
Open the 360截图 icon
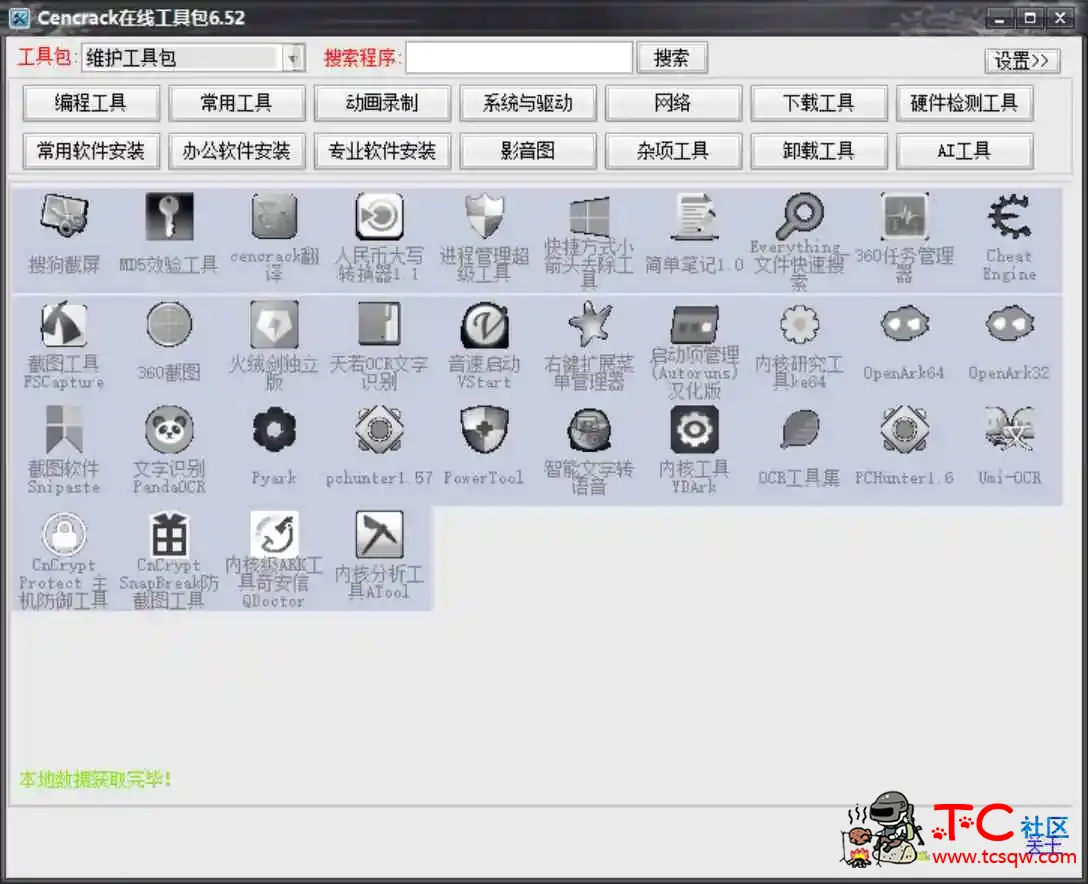[169, 324]
